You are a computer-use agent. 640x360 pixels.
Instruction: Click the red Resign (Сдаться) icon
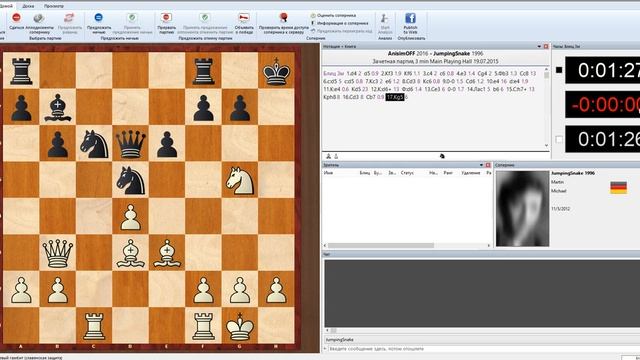pos(16,18)
